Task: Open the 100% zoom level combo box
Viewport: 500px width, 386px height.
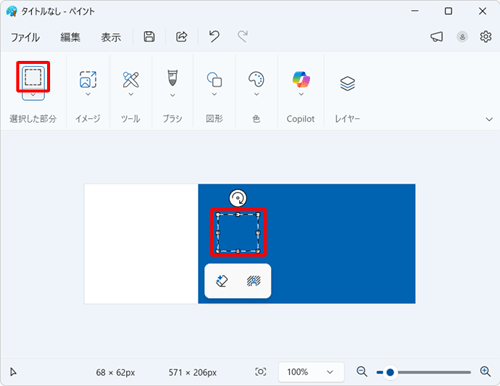Action: (x=311, y=372)
